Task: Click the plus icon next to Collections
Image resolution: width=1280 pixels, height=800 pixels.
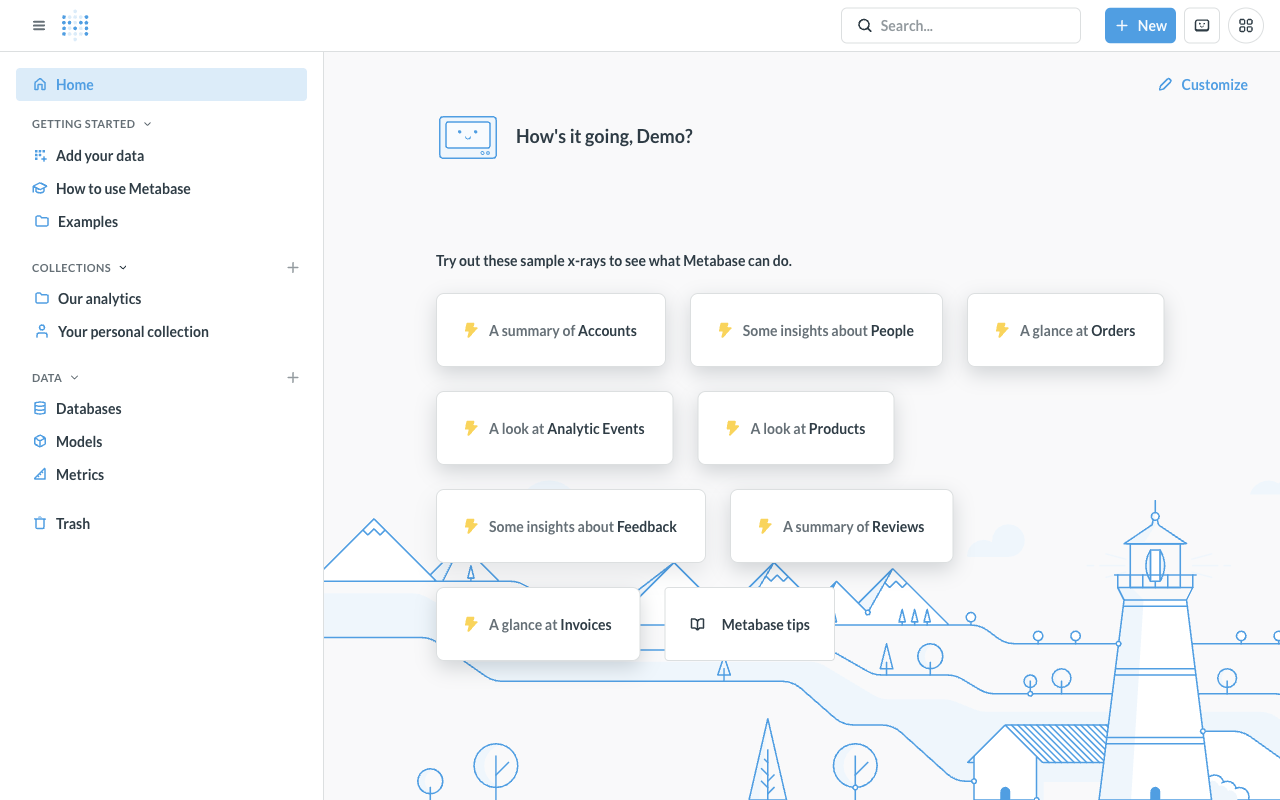Action: click(293, 268)
